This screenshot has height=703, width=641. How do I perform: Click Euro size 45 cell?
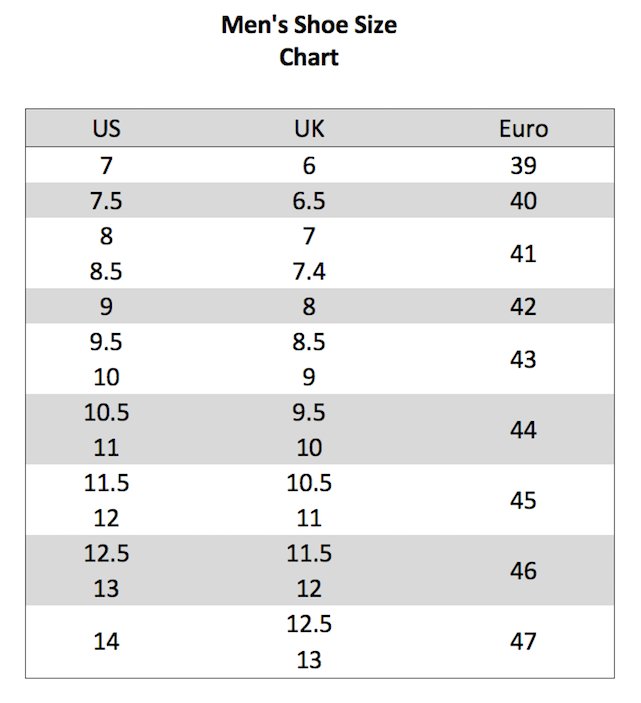(523, 500)
